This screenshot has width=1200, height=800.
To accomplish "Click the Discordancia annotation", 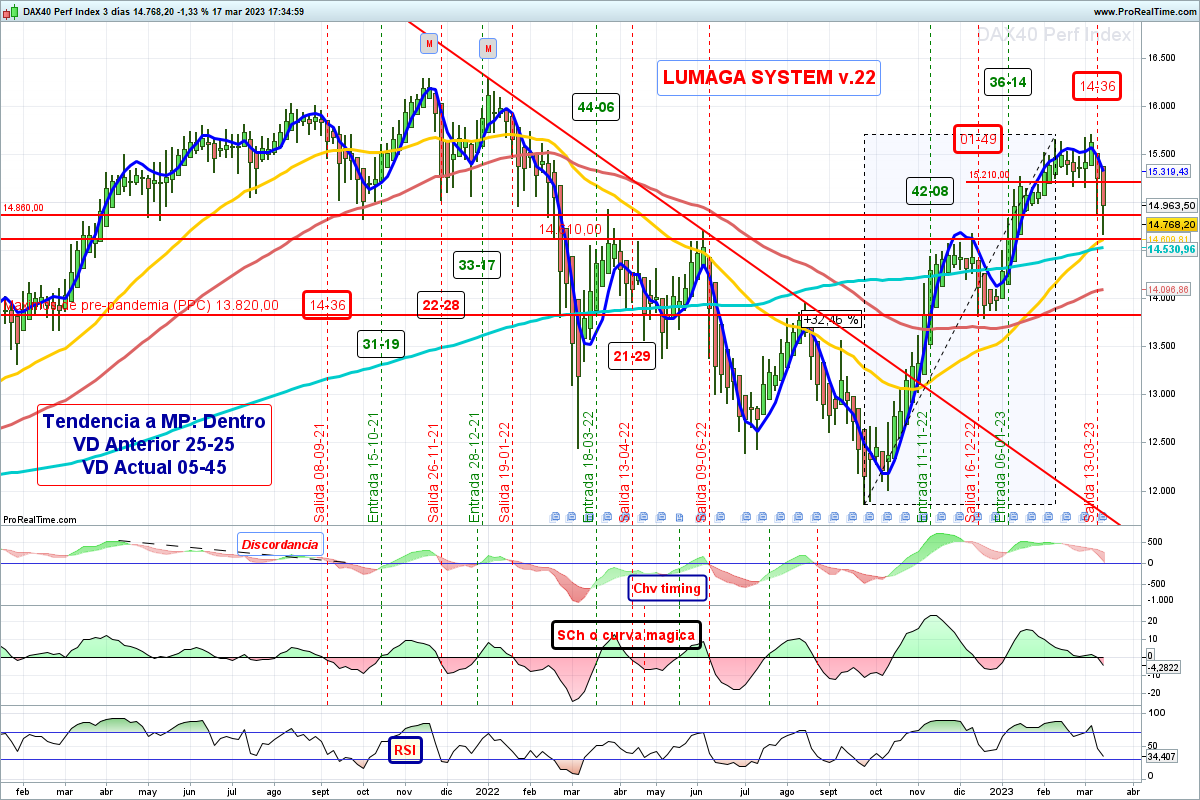I will [x=279, y=545].
